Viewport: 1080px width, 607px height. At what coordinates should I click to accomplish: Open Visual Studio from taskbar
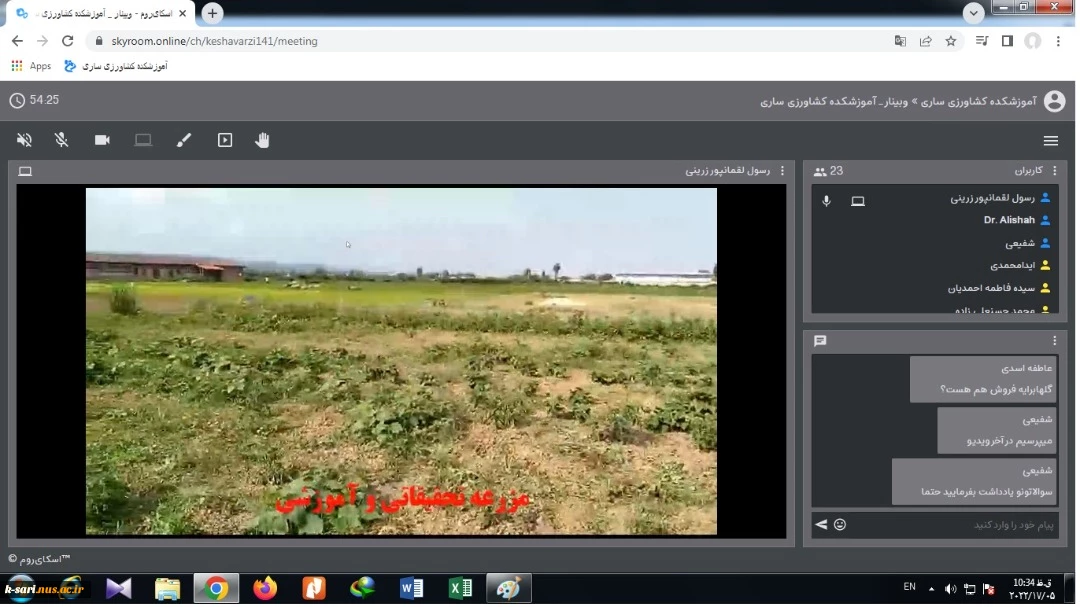[x=118, y=590]
